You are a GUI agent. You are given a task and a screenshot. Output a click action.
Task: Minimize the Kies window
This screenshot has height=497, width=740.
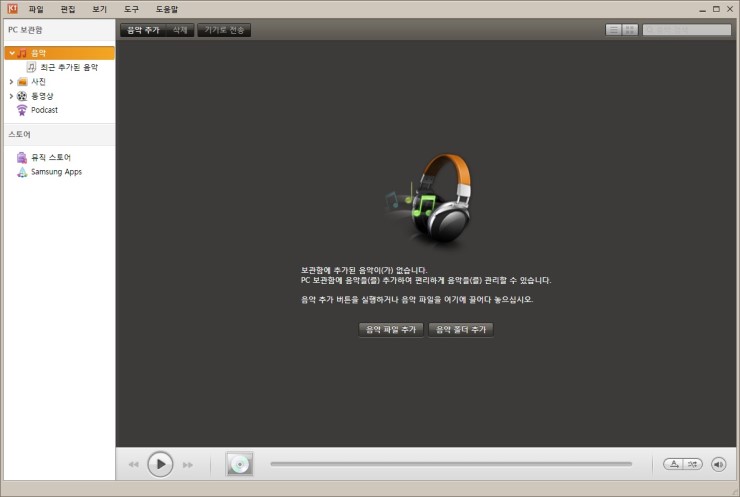pyautogui.click(x=703, y=9)
